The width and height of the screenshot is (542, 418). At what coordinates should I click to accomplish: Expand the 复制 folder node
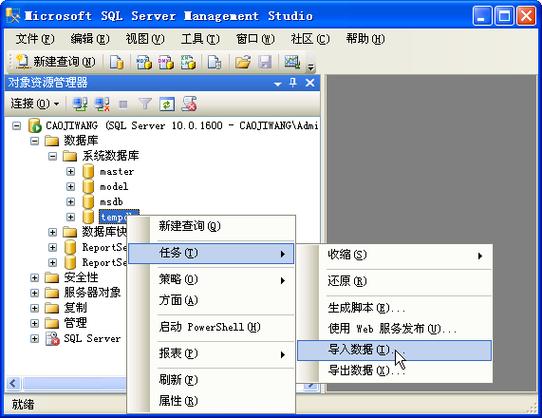tap(35, 308)
